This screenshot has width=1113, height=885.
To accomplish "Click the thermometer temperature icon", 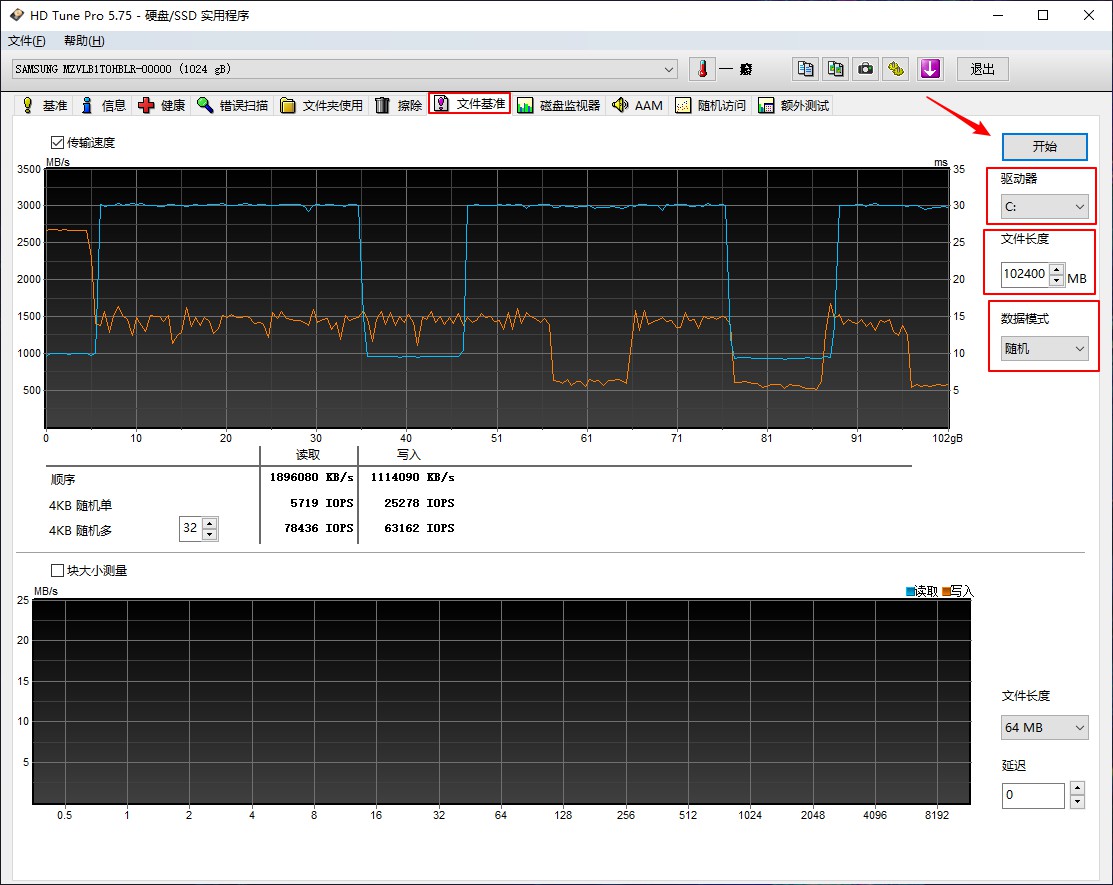I will click(x=703, y=69).
